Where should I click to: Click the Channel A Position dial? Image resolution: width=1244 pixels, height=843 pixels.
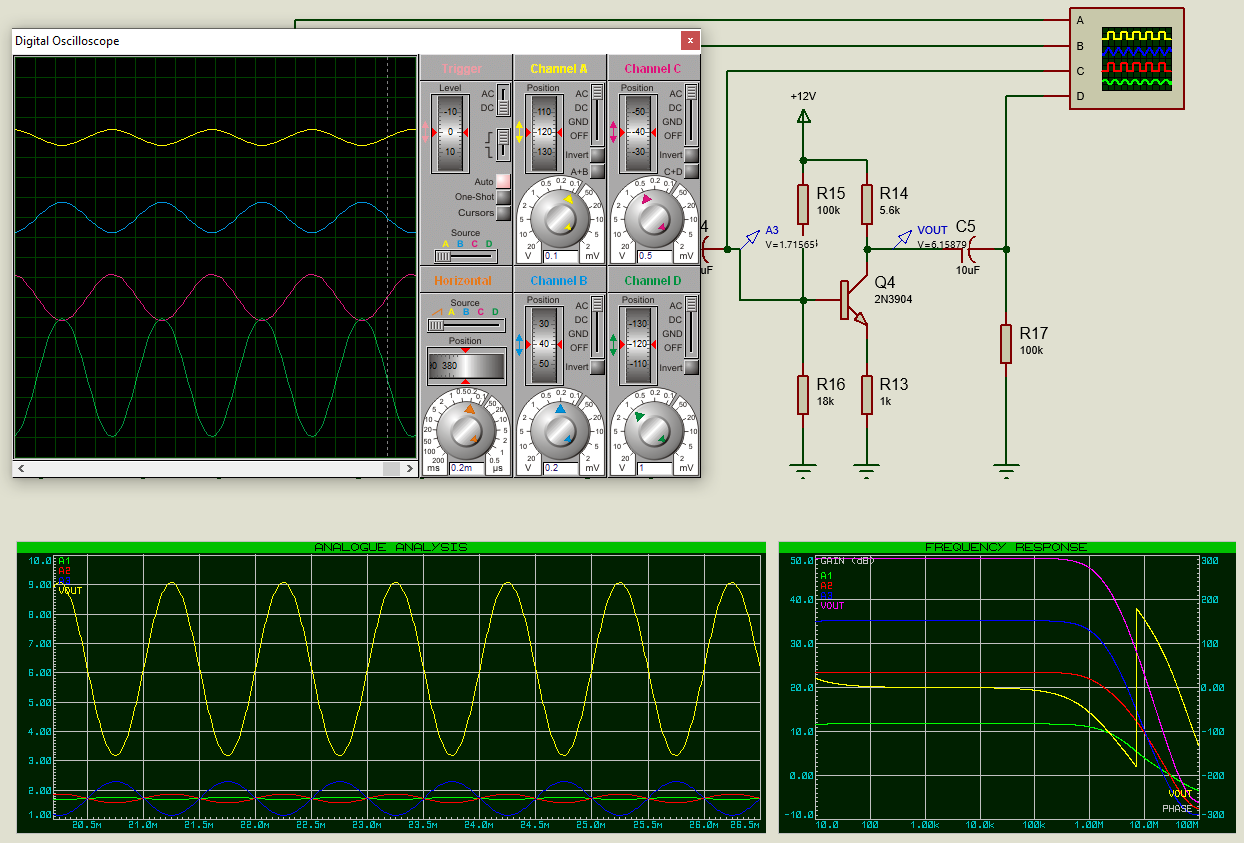pyautogui.click(x=544, y=132)
